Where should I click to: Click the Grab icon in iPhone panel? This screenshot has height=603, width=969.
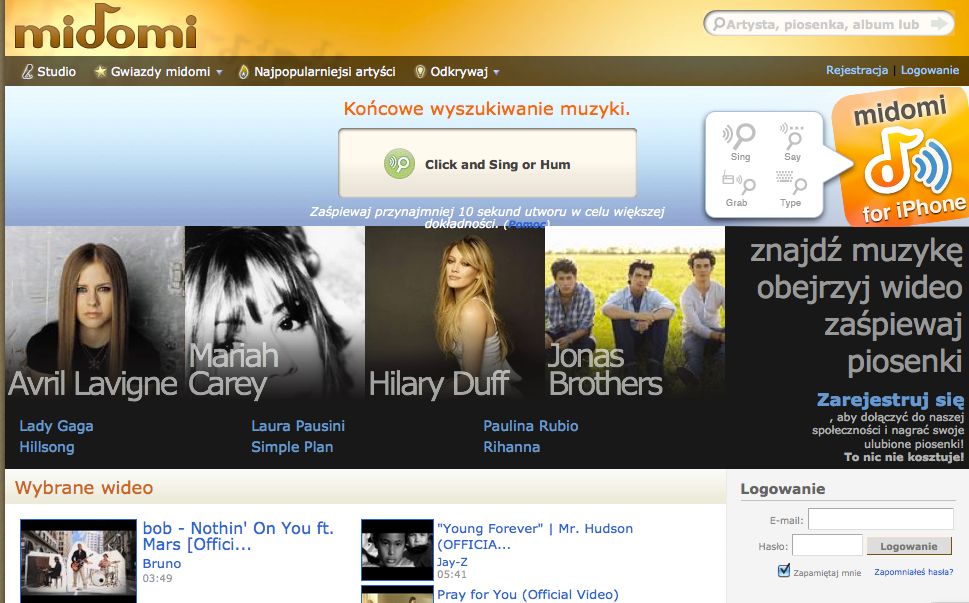point(738,183)
